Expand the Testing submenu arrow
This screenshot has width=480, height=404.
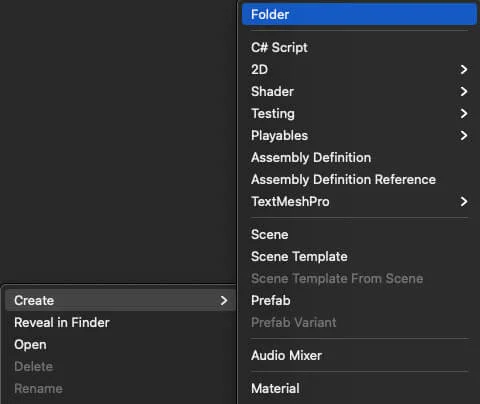464,113
